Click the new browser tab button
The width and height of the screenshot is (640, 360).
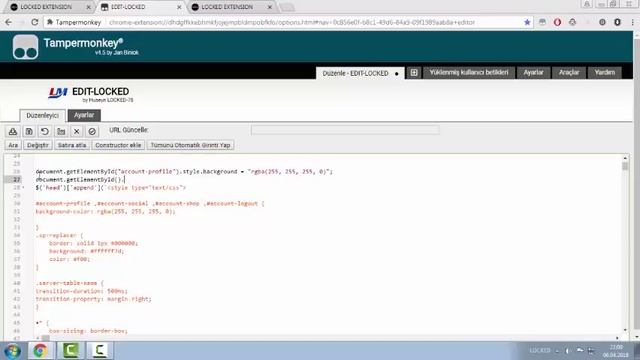click(287, 7)
